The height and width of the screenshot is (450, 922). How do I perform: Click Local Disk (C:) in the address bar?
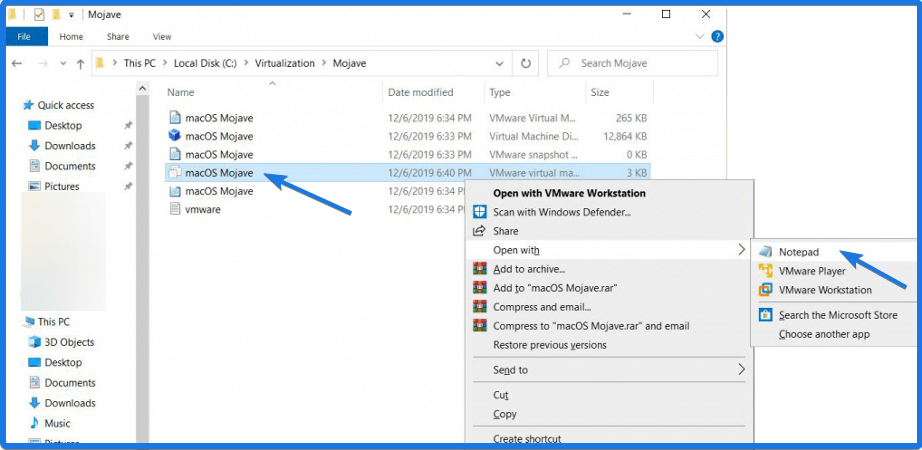click(x=205, y=64)
